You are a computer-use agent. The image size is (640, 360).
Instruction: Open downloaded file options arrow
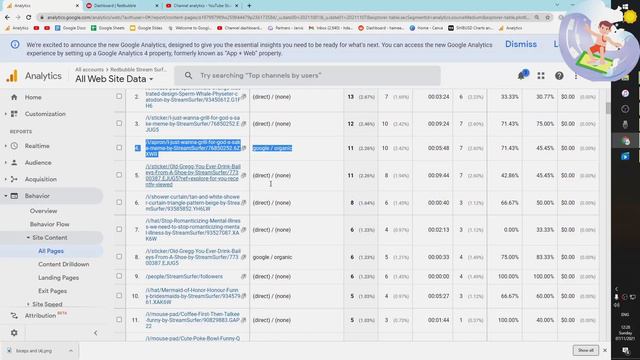point(71,351)
